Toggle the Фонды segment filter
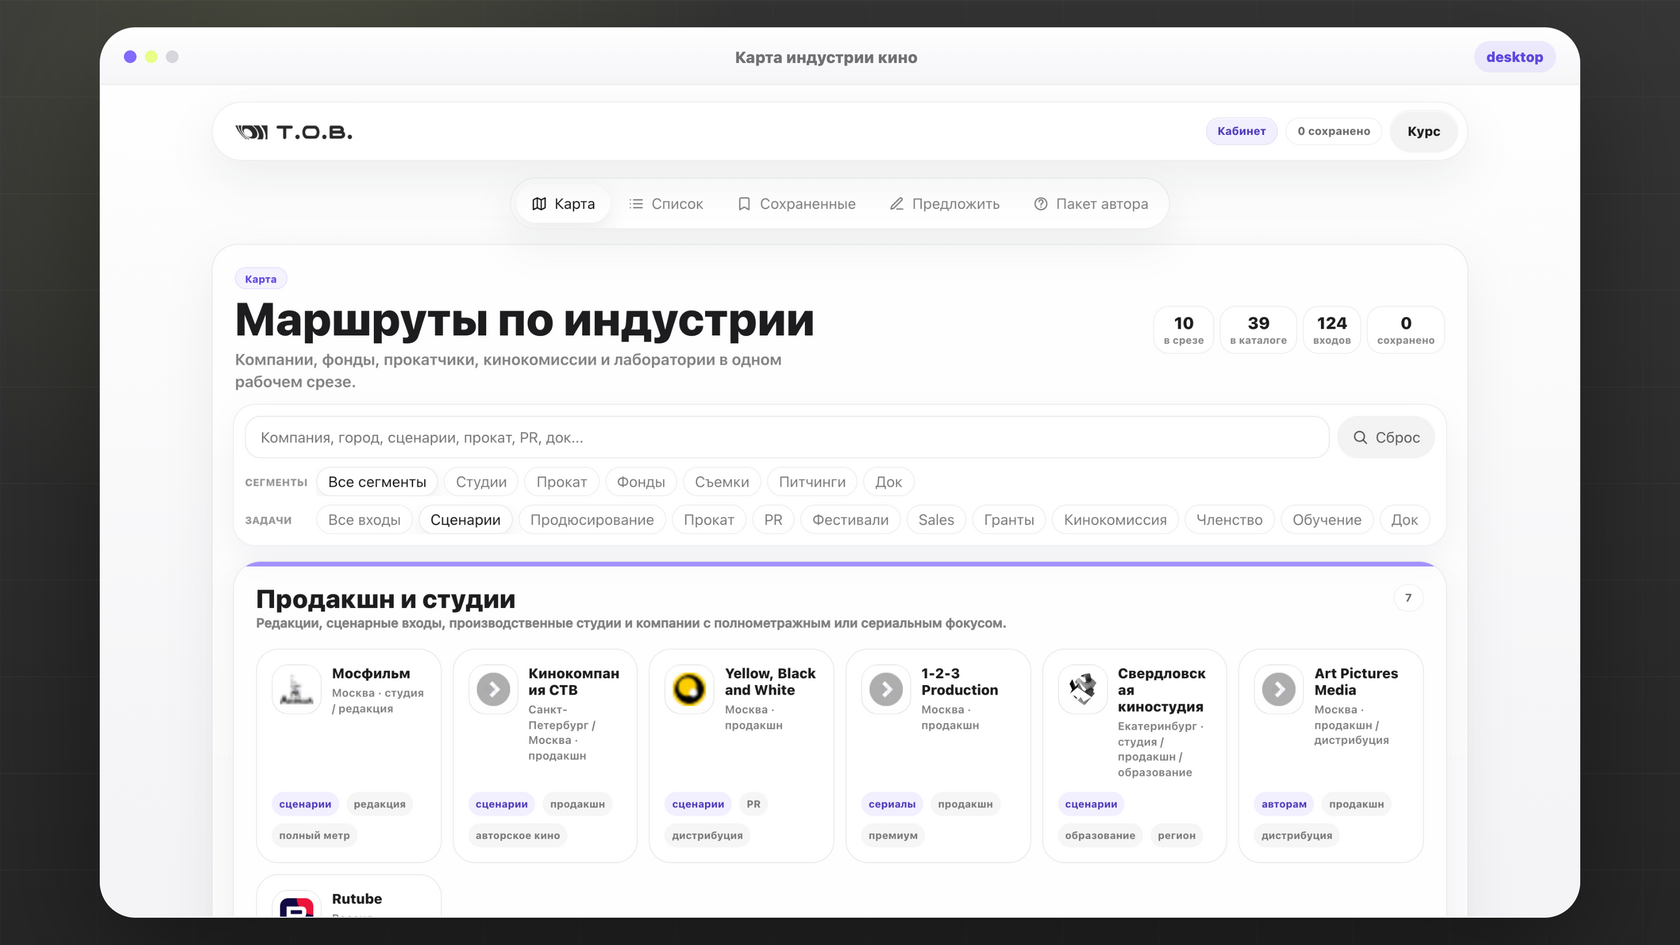 point(641,482)
